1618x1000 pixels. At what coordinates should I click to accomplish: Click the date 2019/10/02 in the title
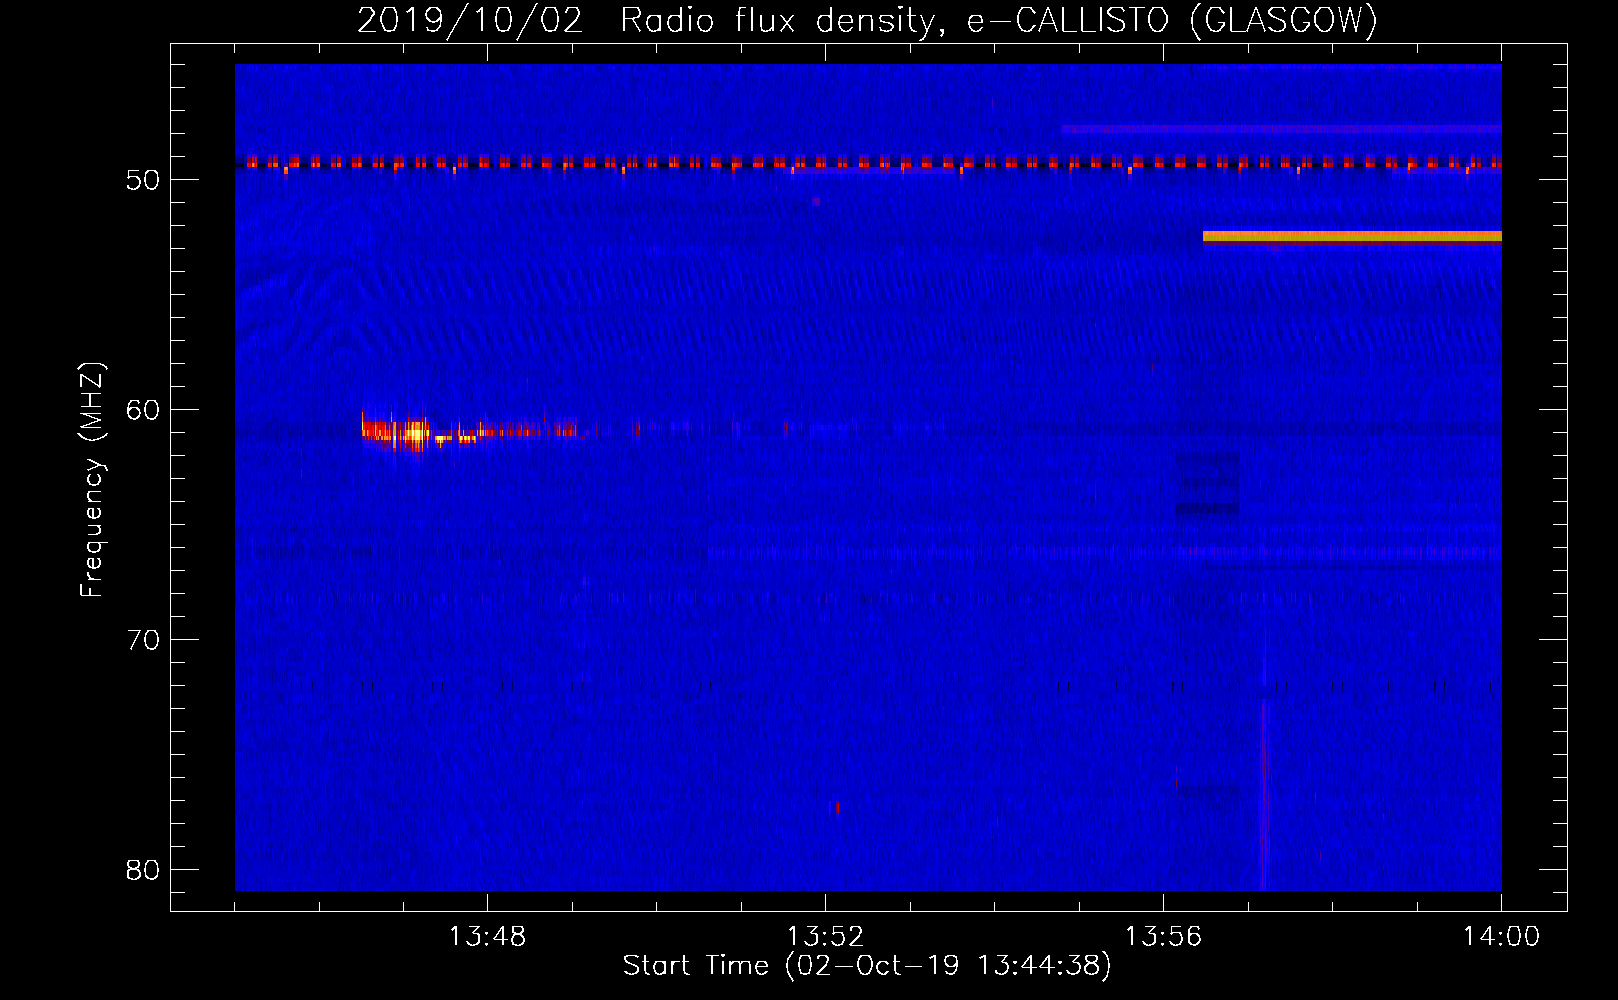[x=470, y=20]
